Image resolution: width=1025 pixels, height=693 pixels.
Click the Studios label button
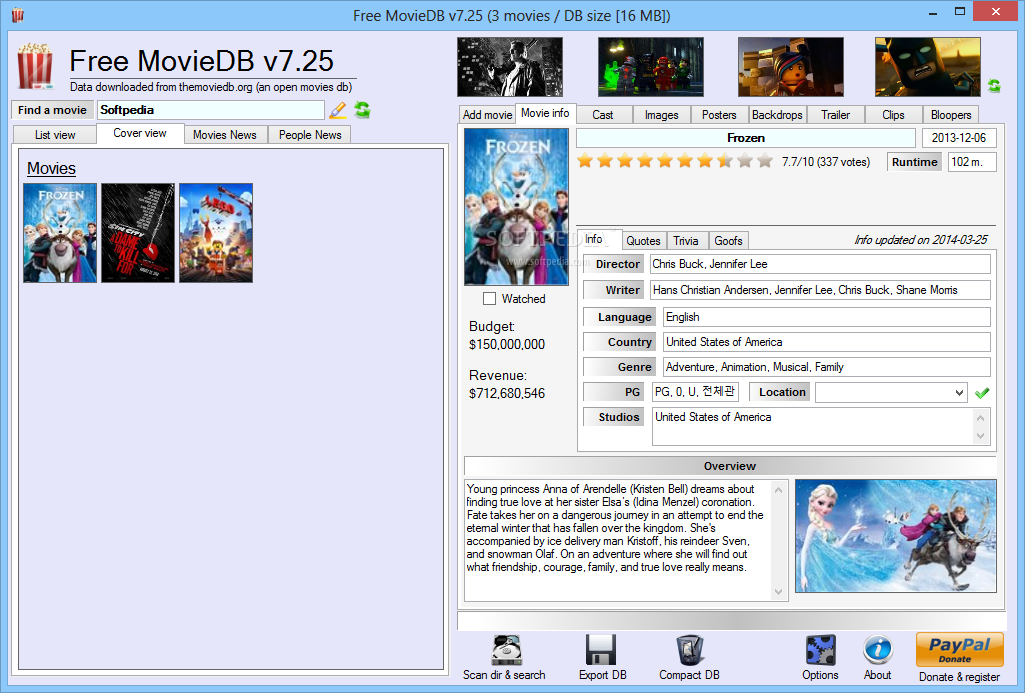(613, 417)
